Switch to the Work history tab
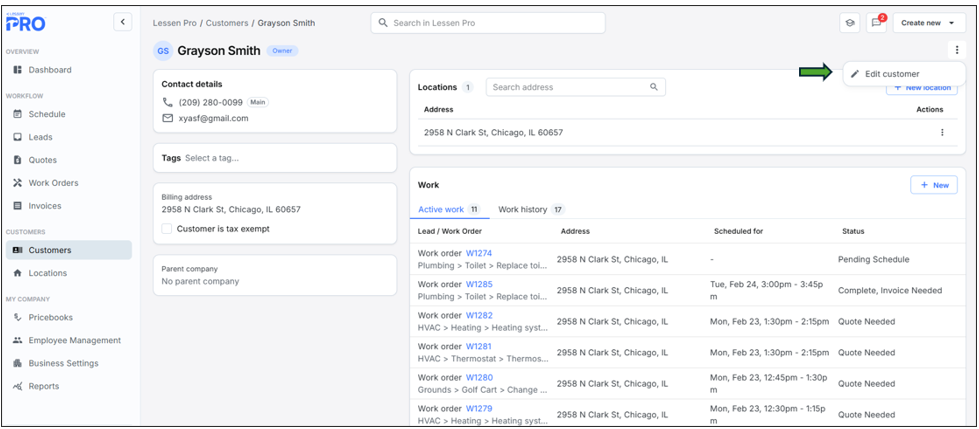This screenshot has width=979, height=429. tap(522, 209)
